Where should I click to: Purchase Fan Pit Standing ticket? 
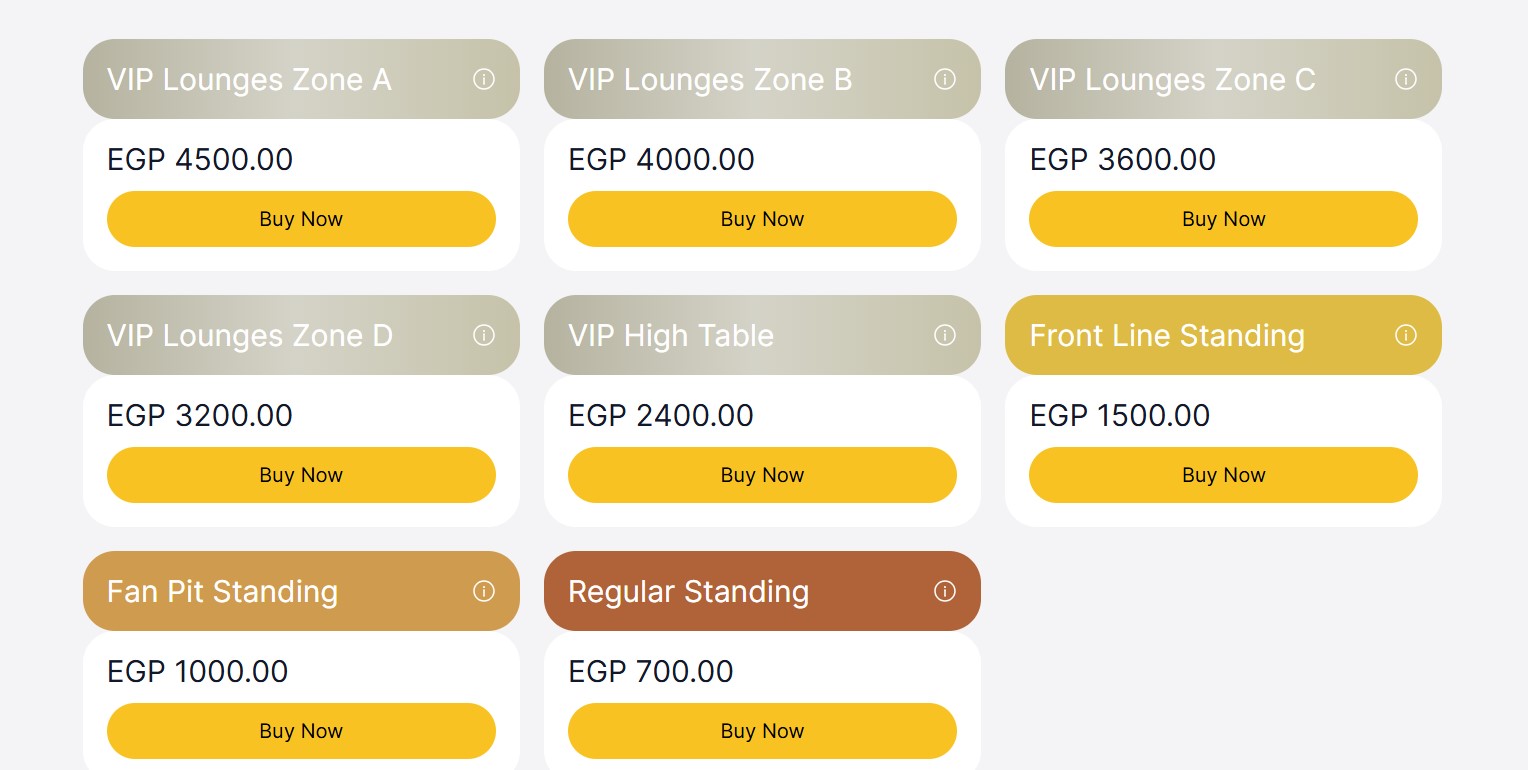(x=301, y=731)
